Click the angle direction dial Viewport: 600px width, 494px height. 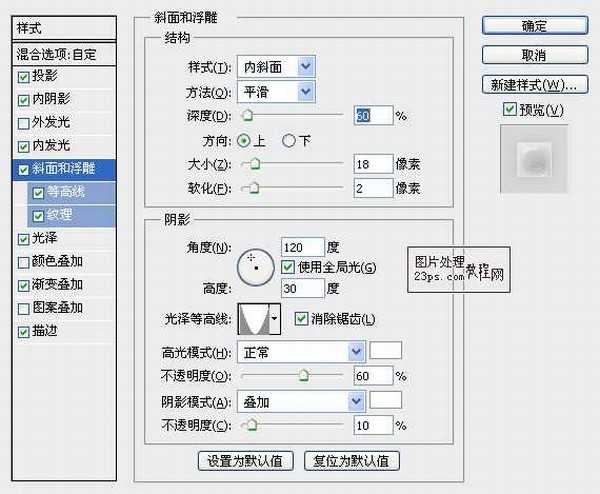[x=254, y=265]
